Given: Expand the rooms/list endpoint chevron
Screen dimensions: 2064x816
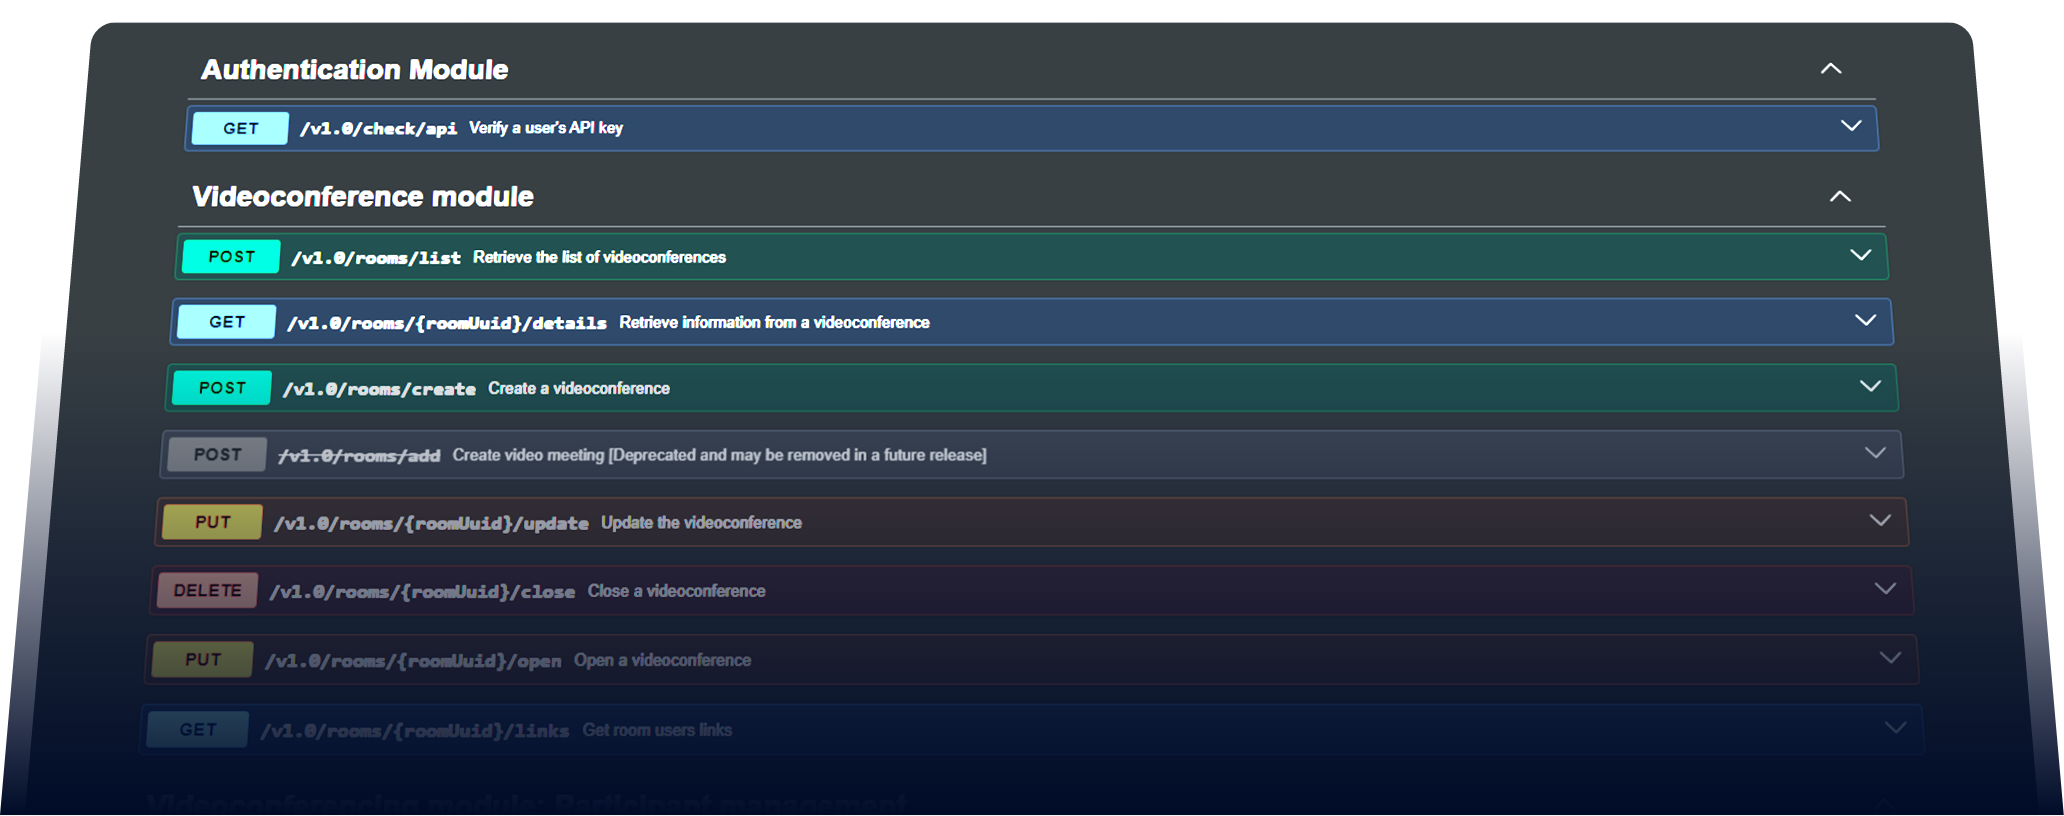Looking at the screenshot, I should [x=1860, y=255].
